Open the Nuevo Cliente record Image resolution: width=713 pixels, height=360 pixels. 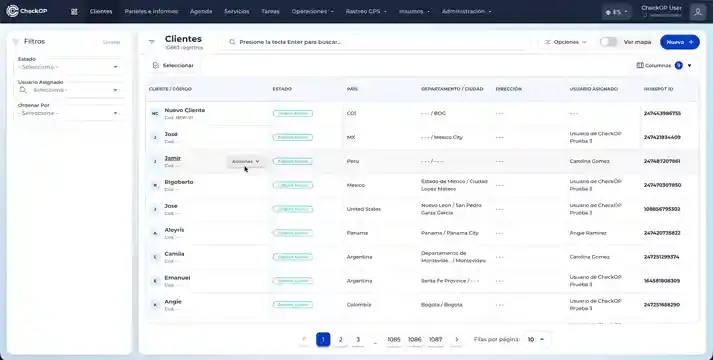185,110
